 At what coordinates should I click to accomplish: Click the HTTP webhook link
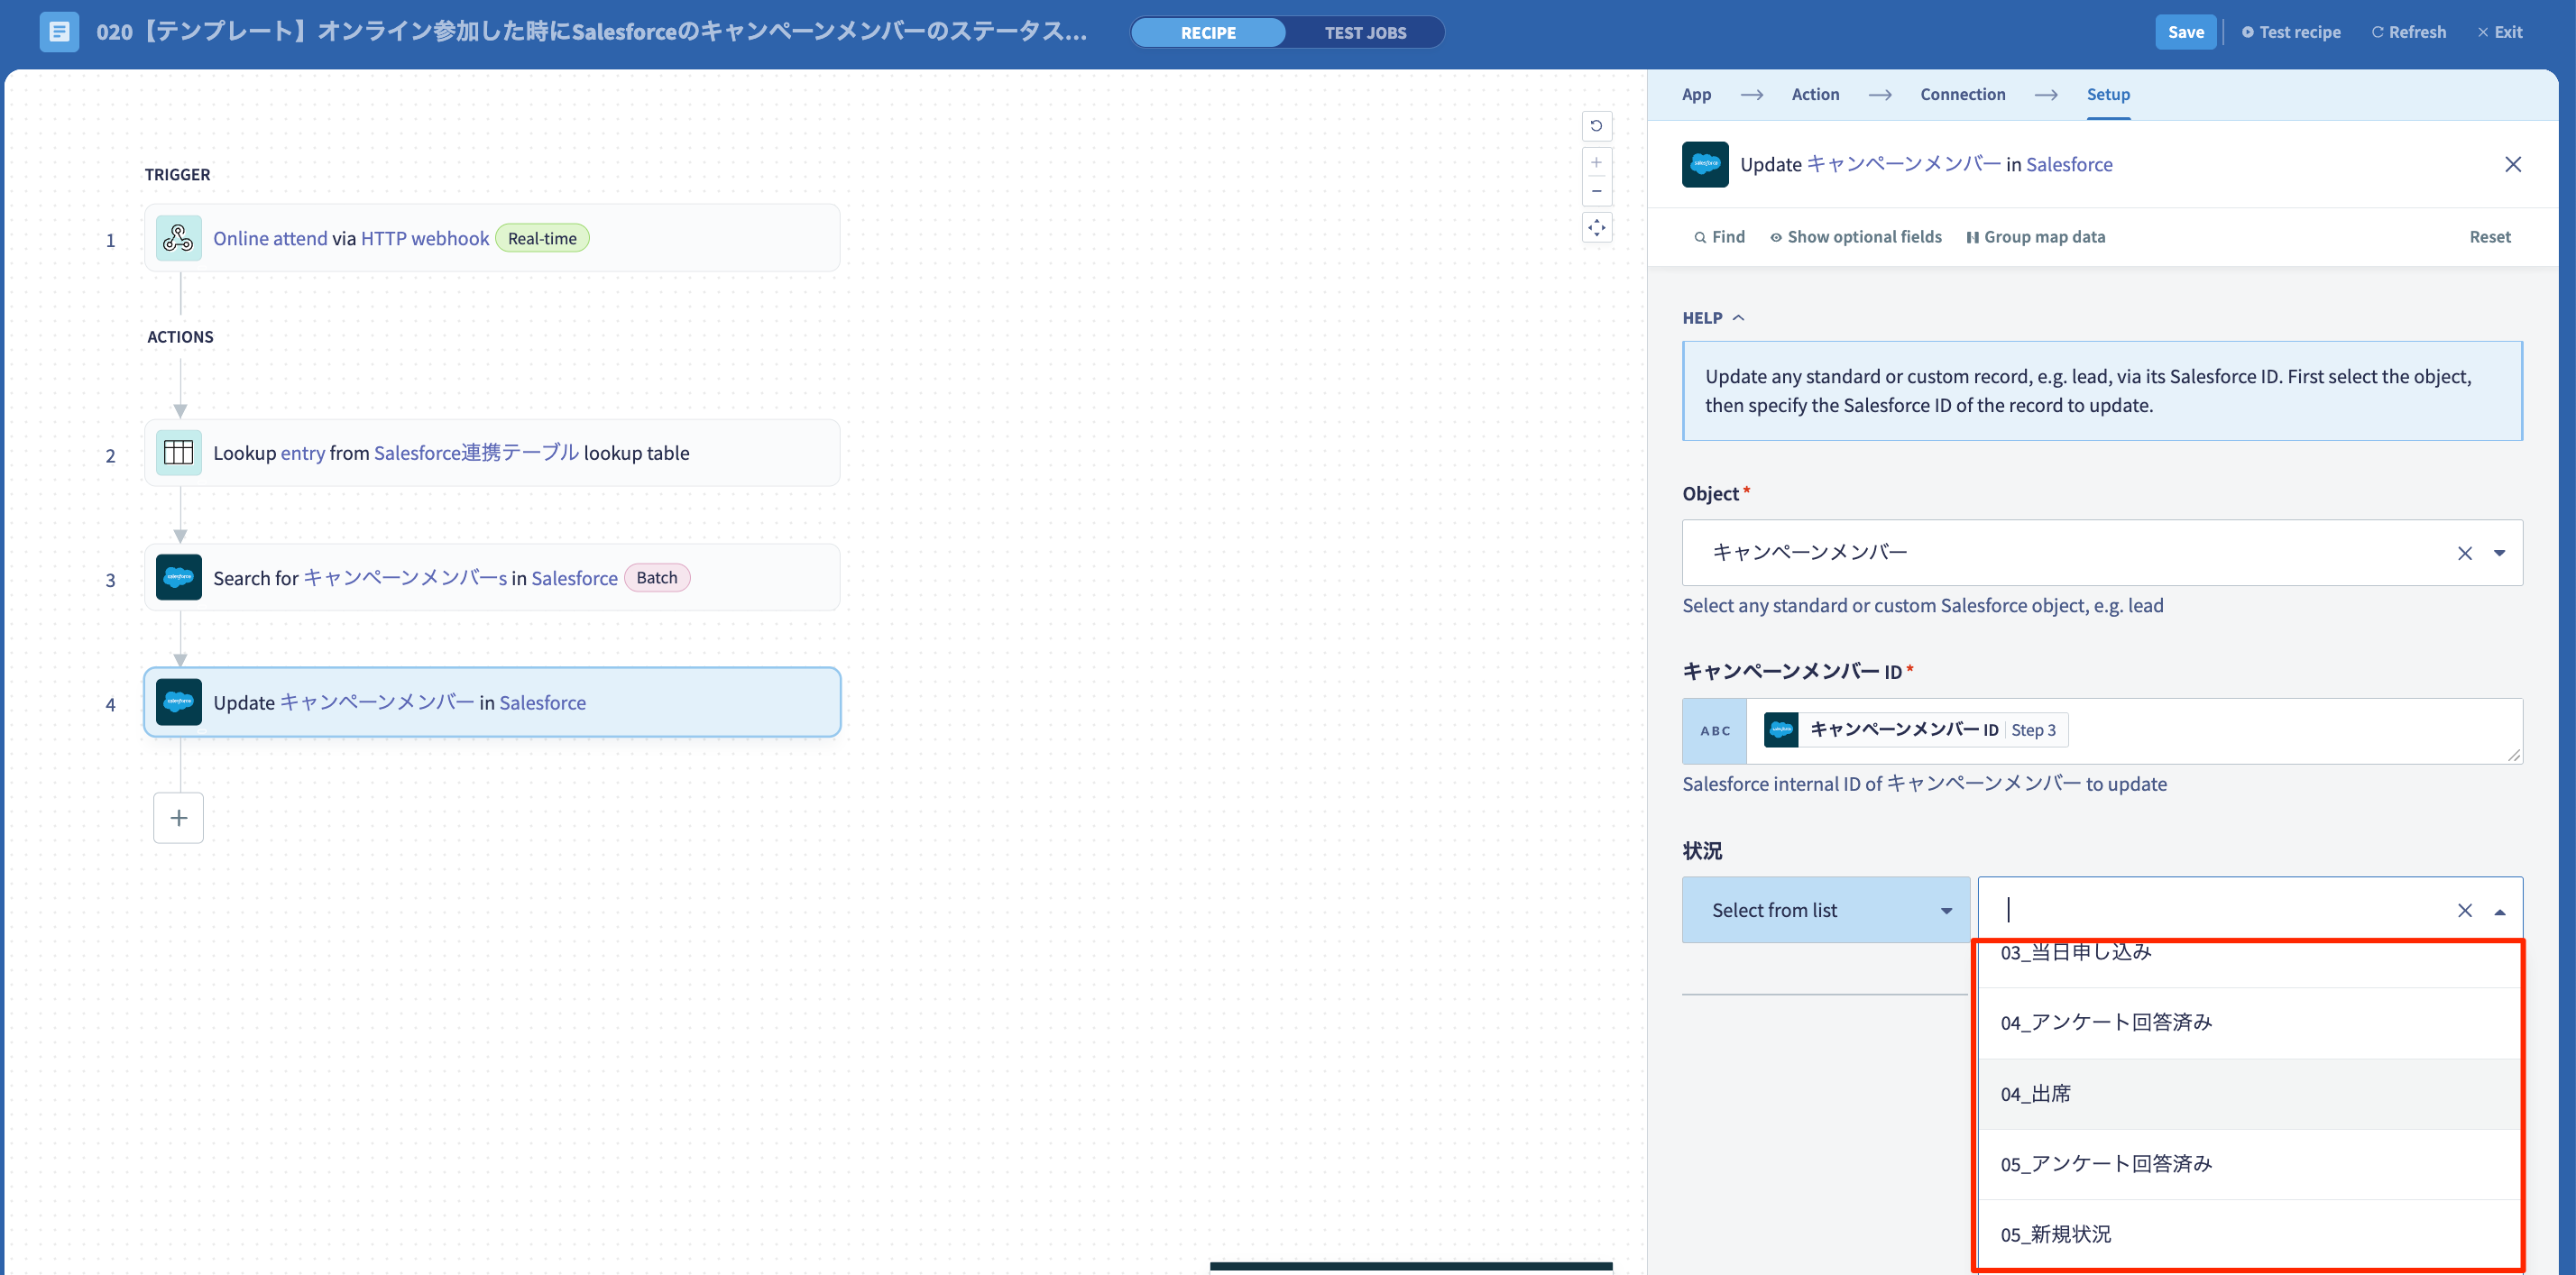coord(425,238)
